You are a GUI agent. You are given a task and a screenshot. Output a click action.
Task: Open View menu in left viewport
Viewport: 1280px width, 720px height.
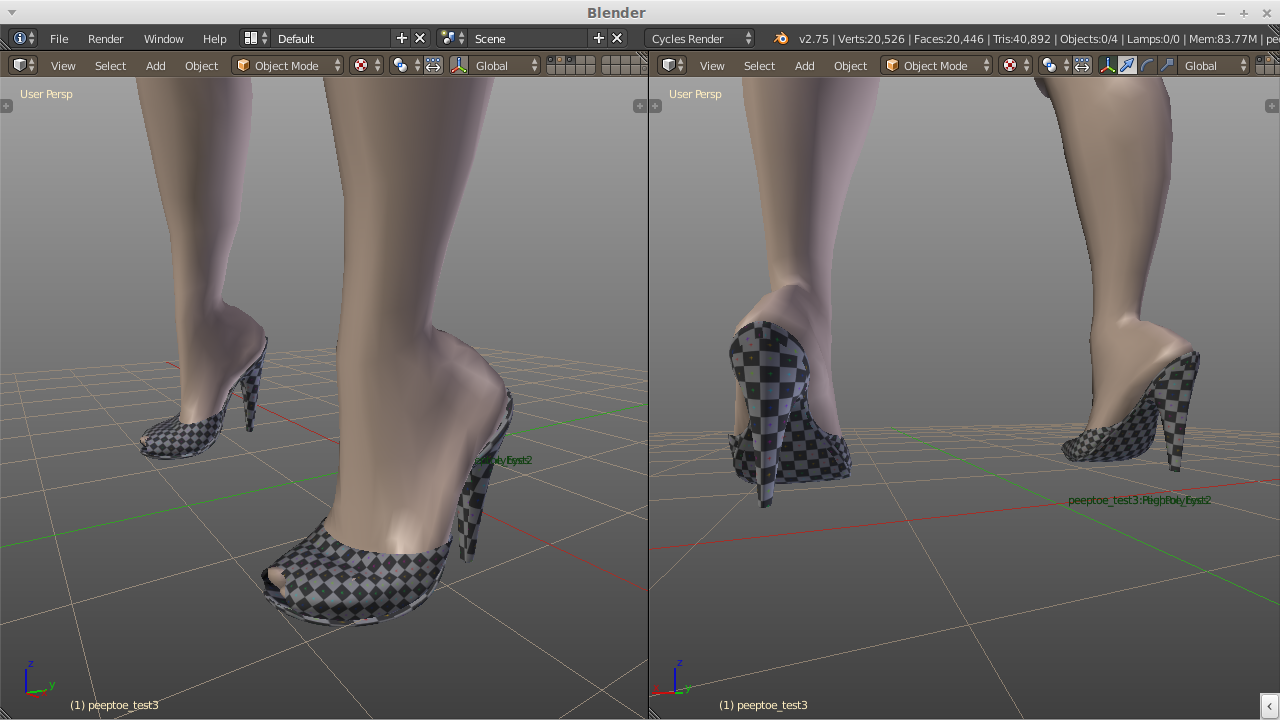click(x=63, y=65)
